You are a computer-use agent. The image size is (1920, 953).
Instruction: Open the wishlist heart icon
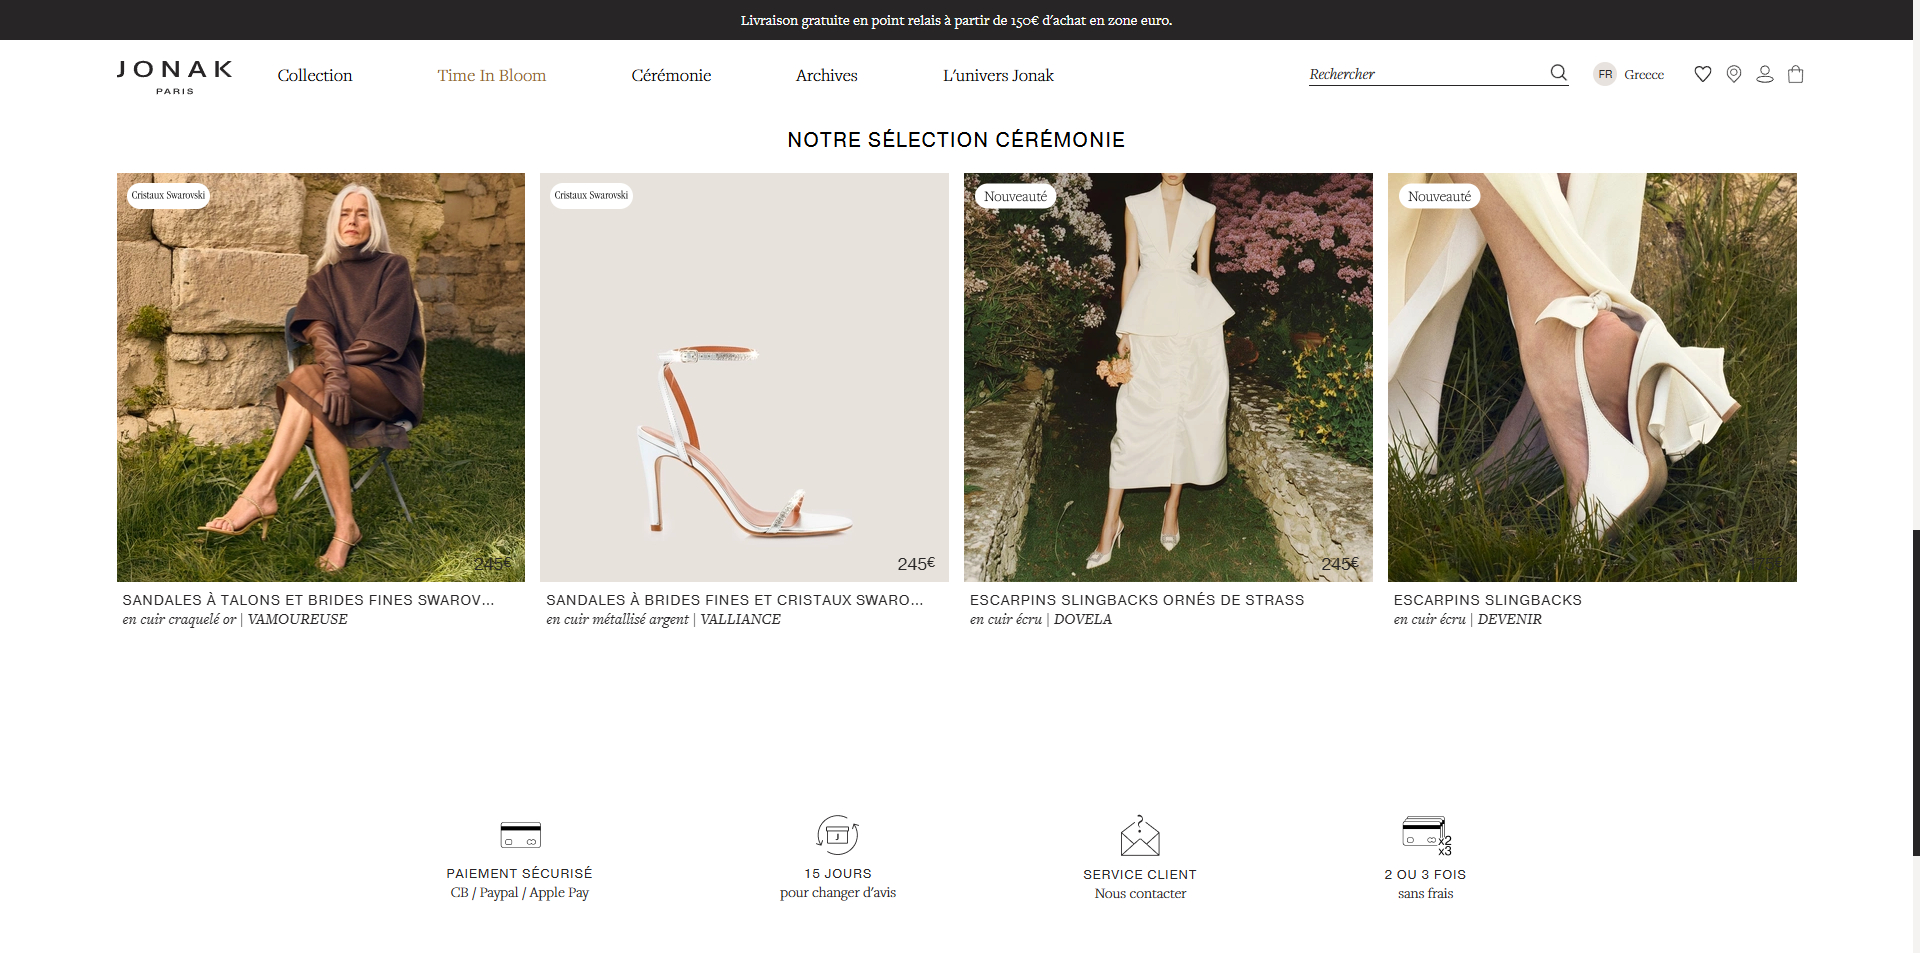pyautogui.click(x=1703, y=74)
